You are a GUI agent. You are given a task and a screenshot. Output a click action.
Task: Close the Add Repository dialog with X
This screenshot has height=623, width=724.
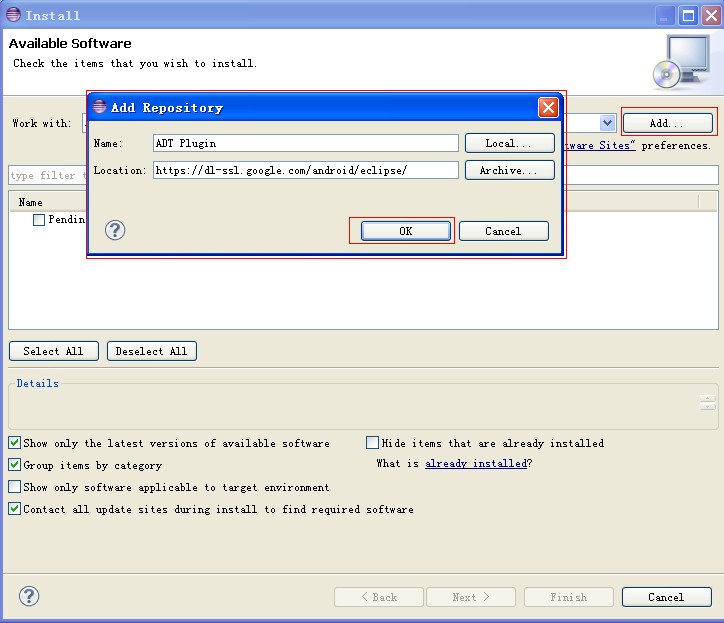point(548,107)
